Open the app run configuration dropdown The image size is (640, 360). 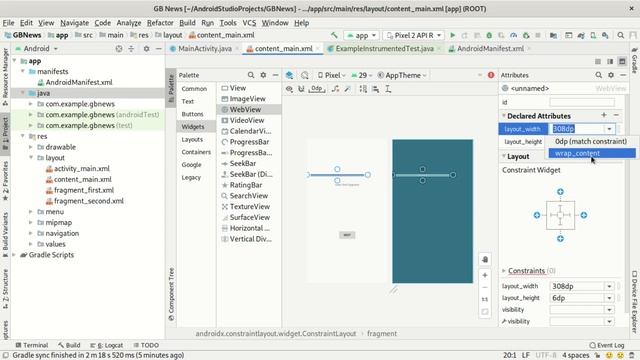(362, 36)
